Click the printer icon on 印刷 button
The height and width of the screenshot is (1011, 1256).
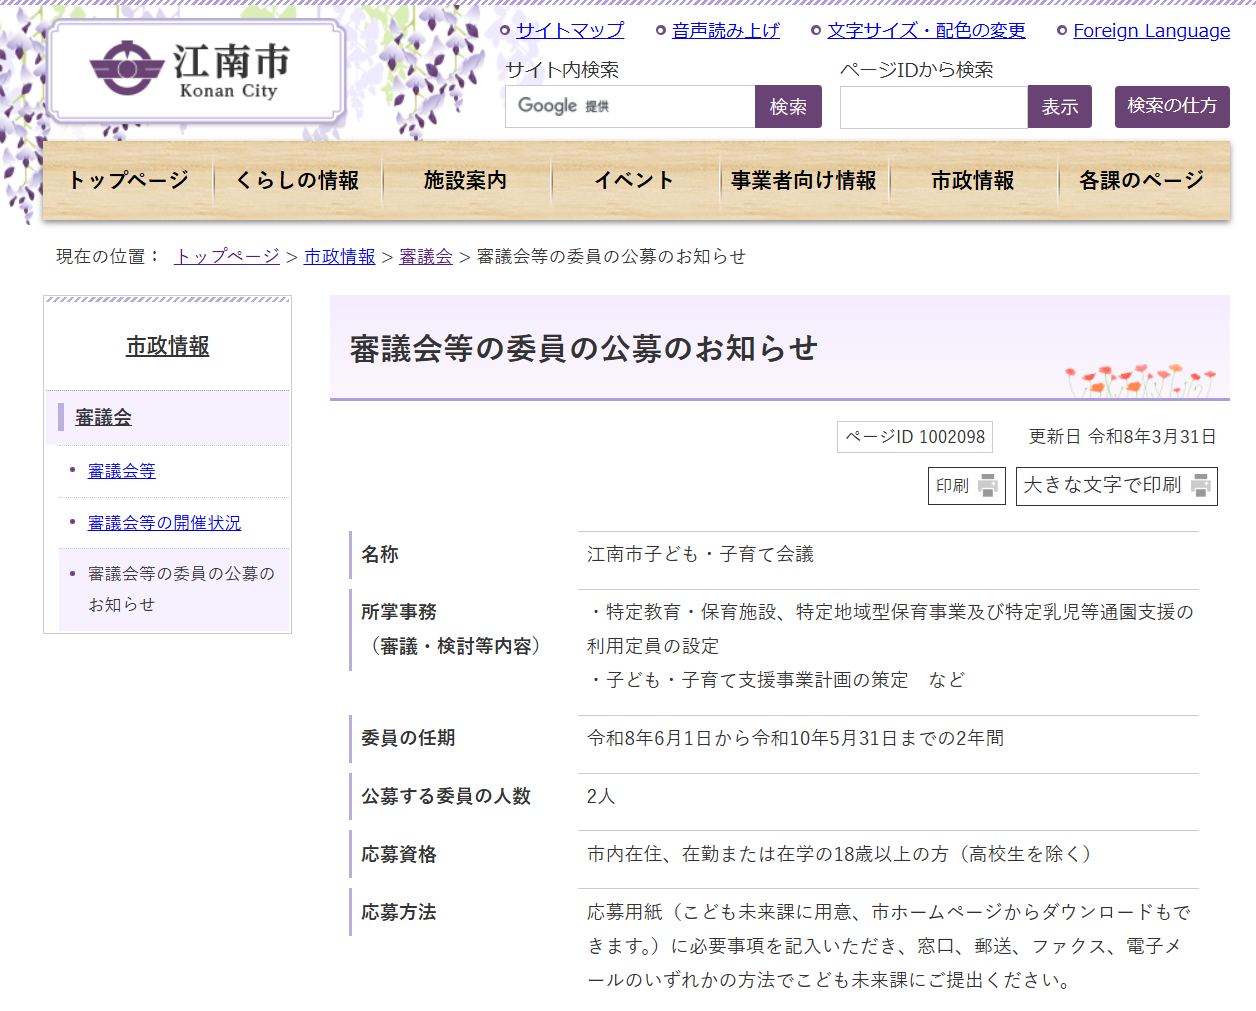[988, 486]
